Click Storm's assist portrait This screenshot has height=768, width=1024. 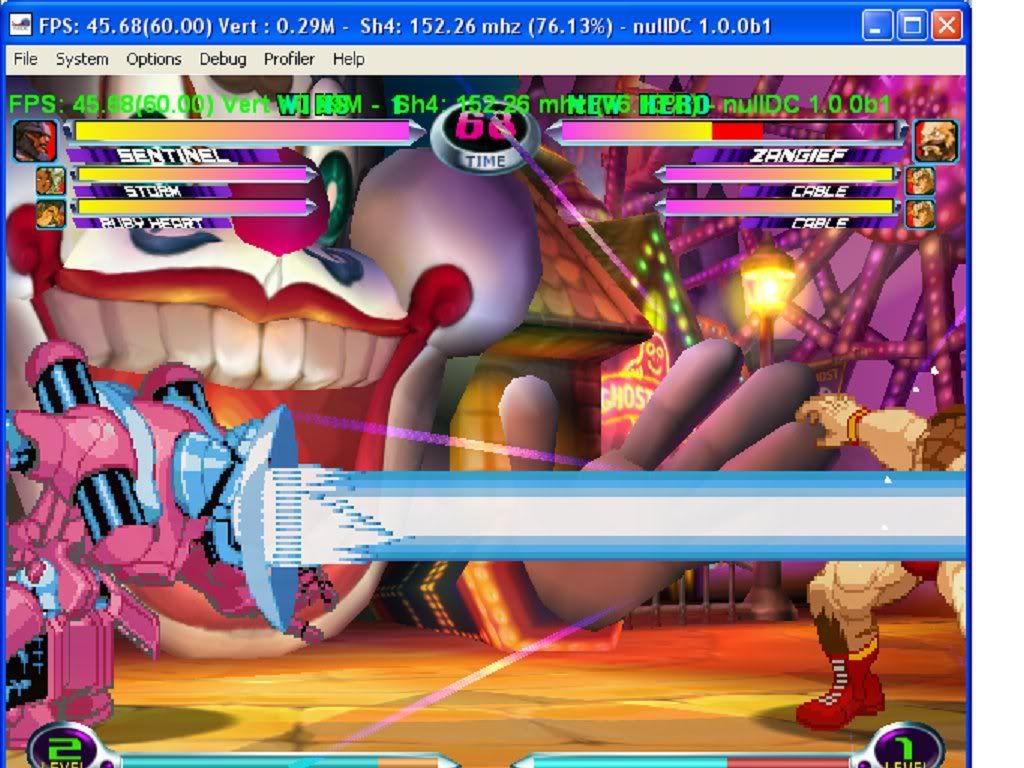(x=51, y=181)
